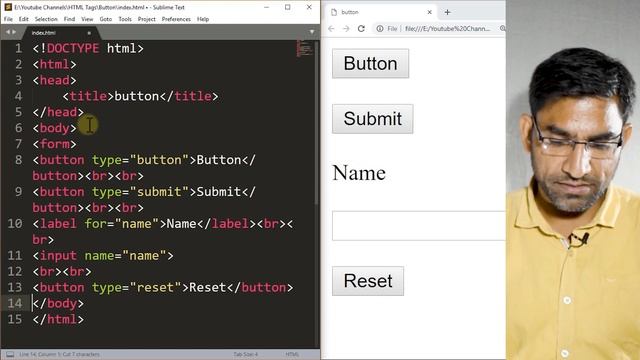This screenshot has width=640, height=360.
Task: Focus the name text input on webpage
Action: click(x=419, y=226)
